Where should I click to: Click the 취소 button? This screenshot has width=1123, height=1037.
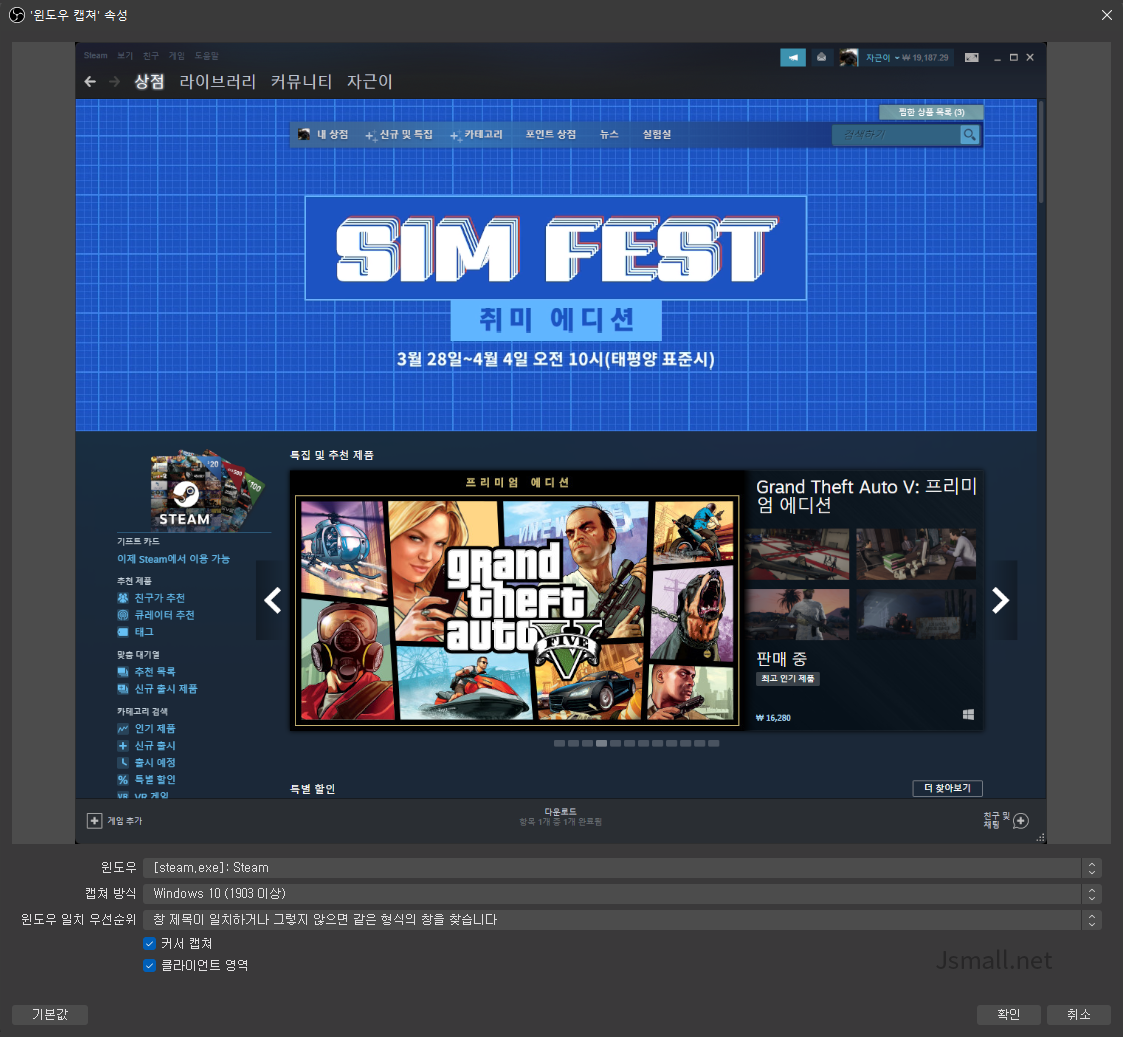1079,1014
